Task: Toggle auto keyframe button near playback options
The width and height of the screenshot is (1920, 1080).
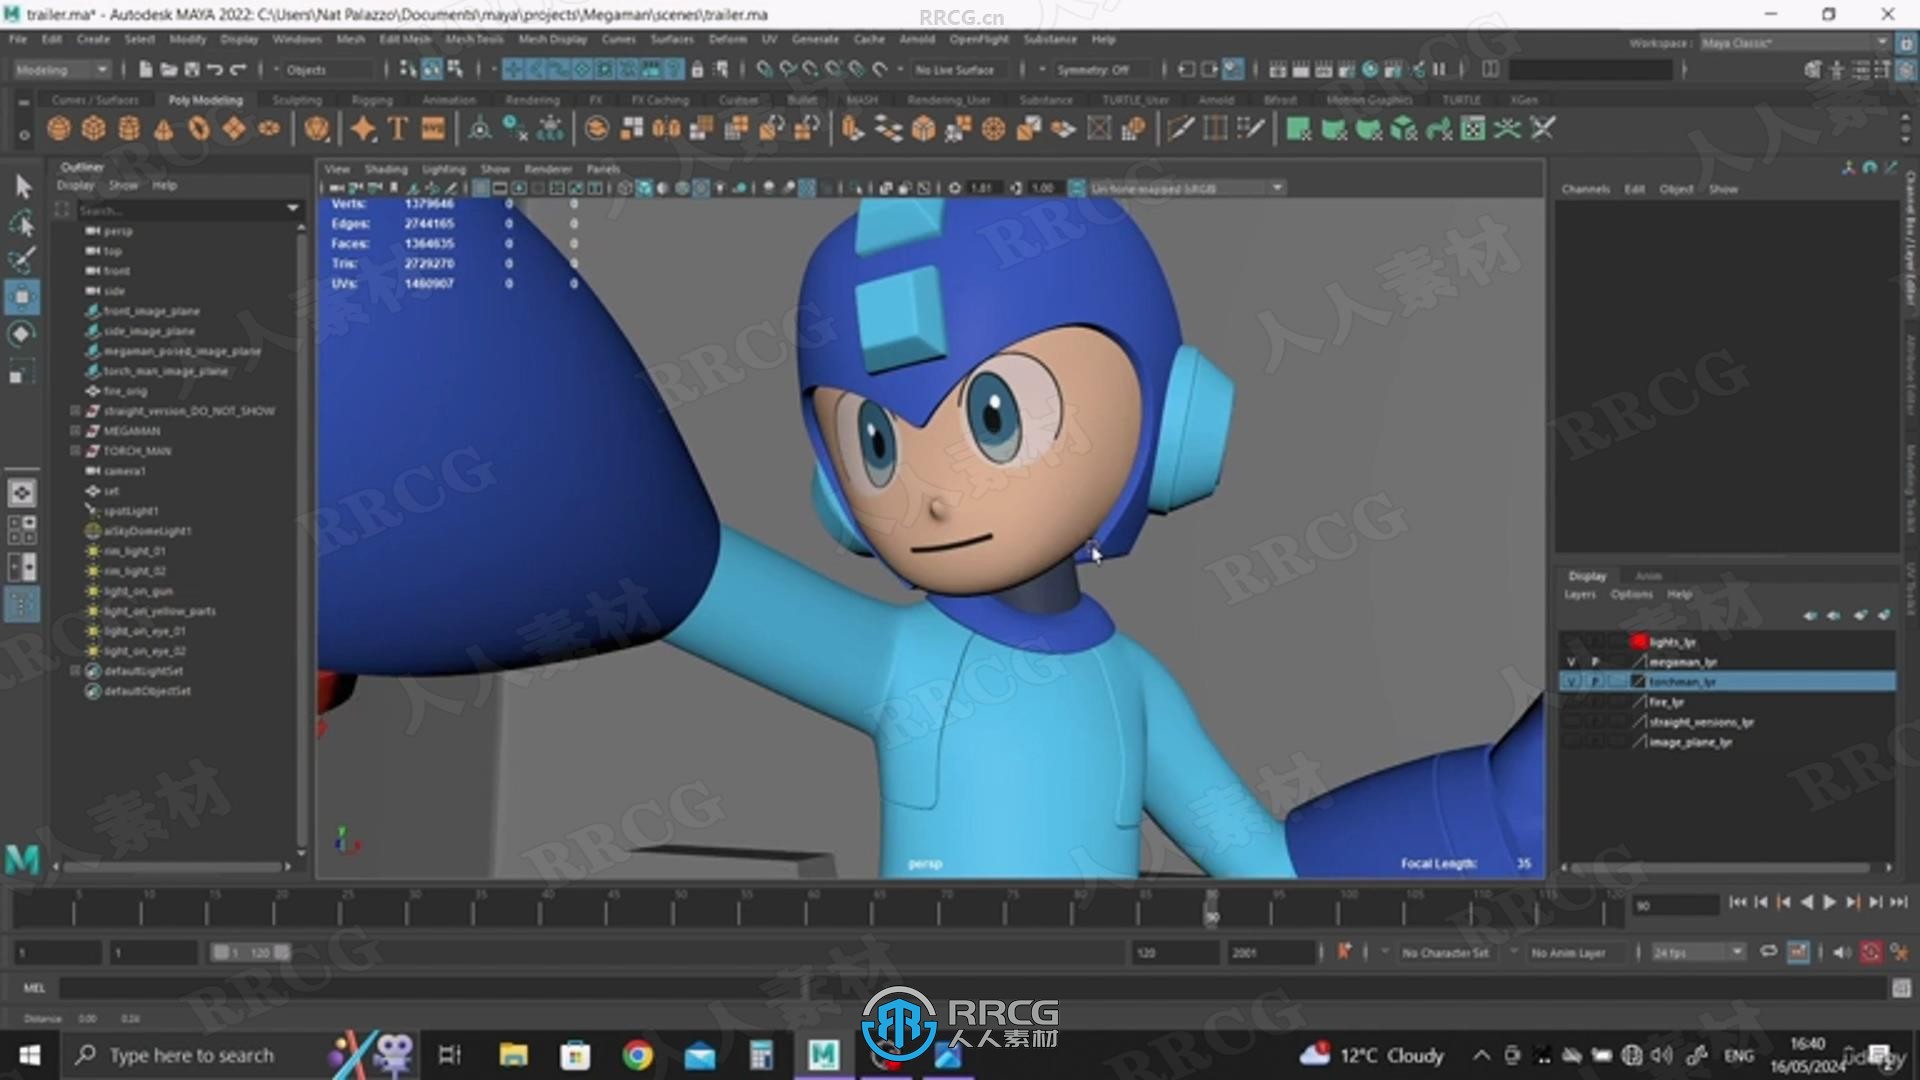Action: tap(1870, 953)
